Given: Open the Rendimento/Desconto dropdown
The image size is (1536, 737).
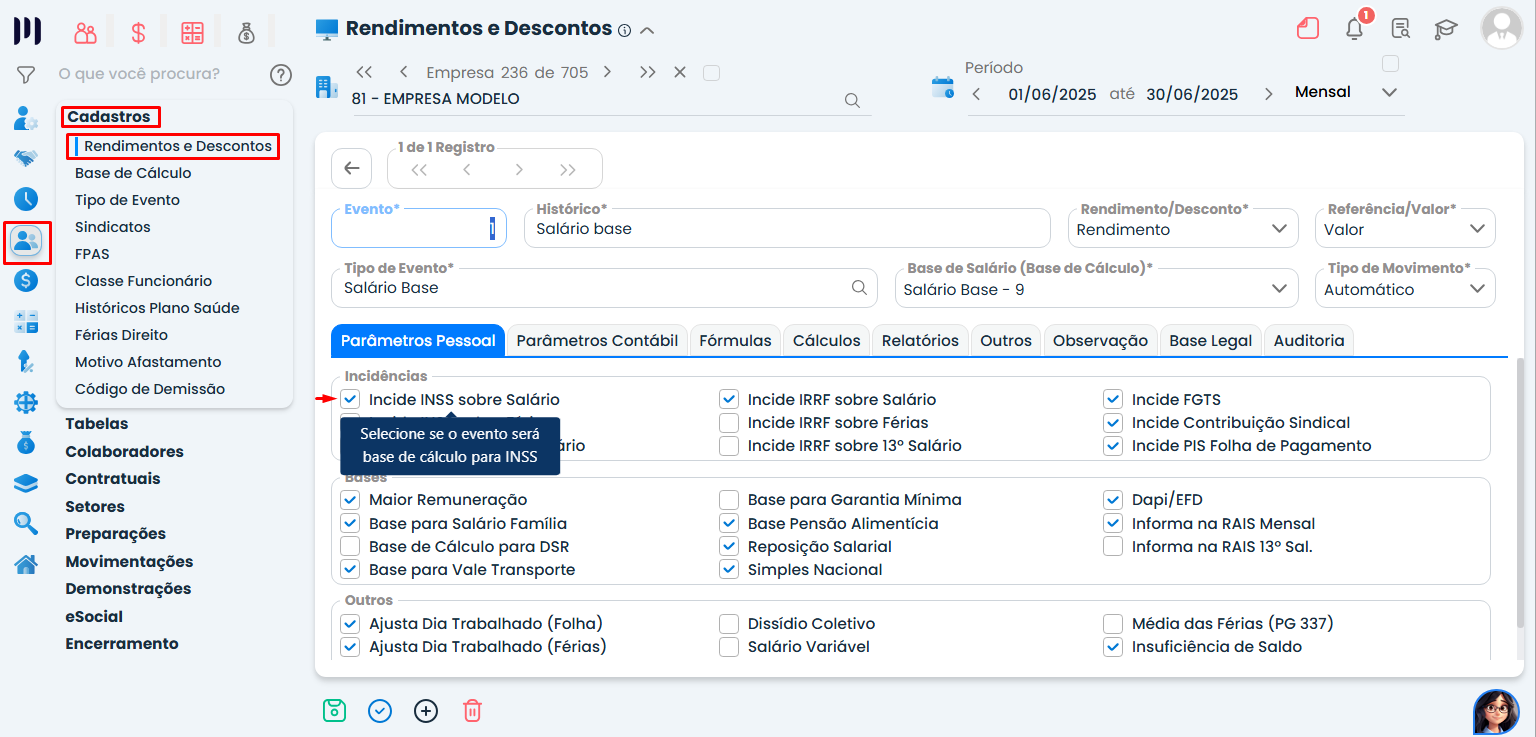Looking at the screenshot, I should [1182, 229].
